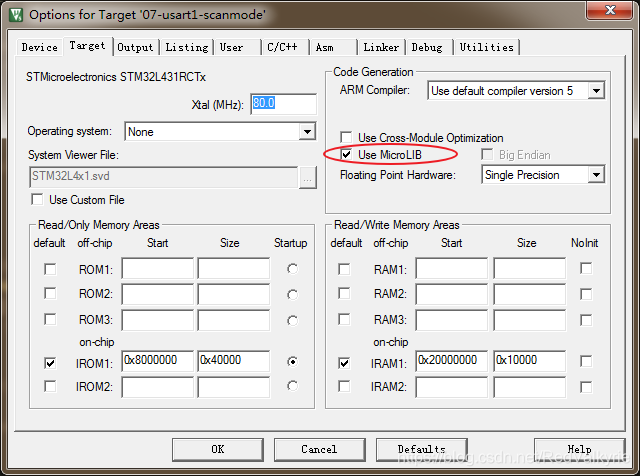This screenshot has width=640, height=476.
Task: Check the ROM2 default checkbox
Action: pos(50,294)
